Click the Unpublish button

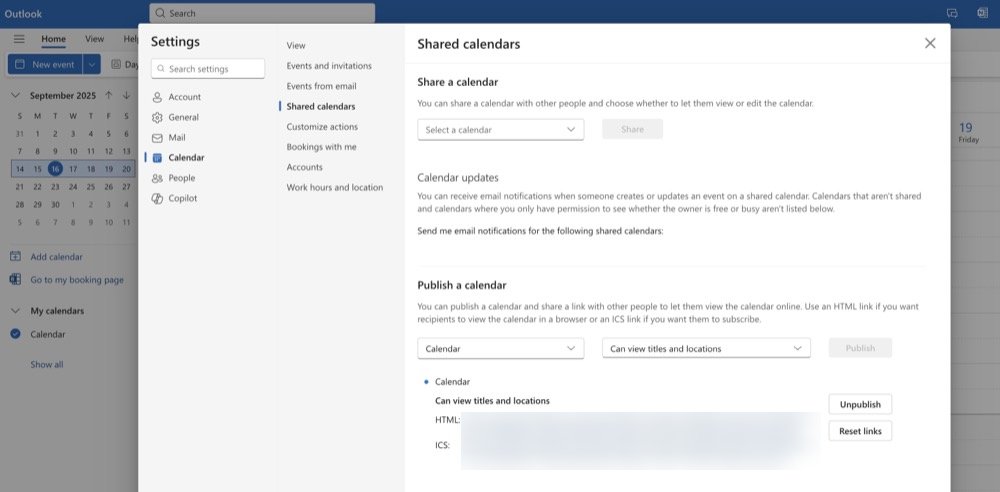[x=859, y=404]
